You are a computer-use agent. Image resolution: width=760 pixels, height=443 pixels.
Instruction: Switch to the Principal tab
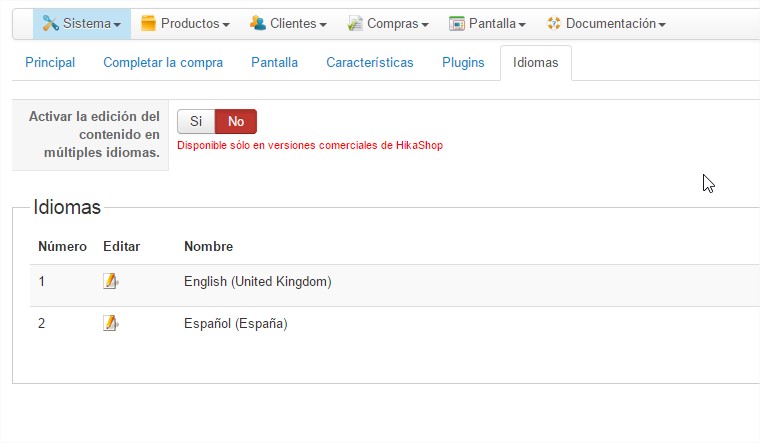[50, 63]
